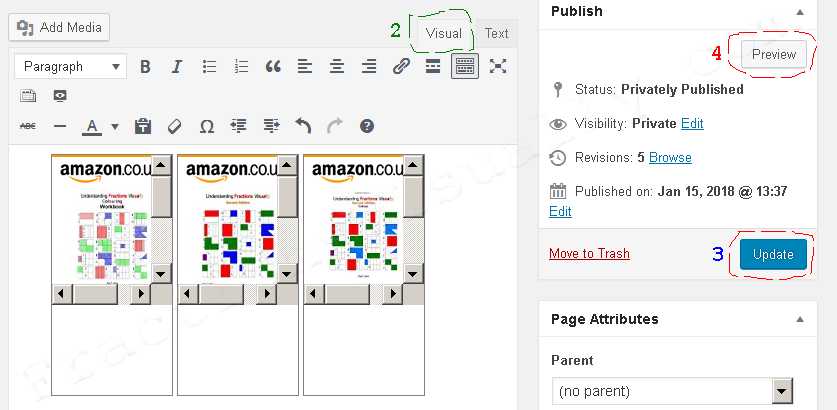Image resolution: width=837 pixels, height=410 pixels.
Task: Apply blockquote formatting
Action: tap(273, 67)
